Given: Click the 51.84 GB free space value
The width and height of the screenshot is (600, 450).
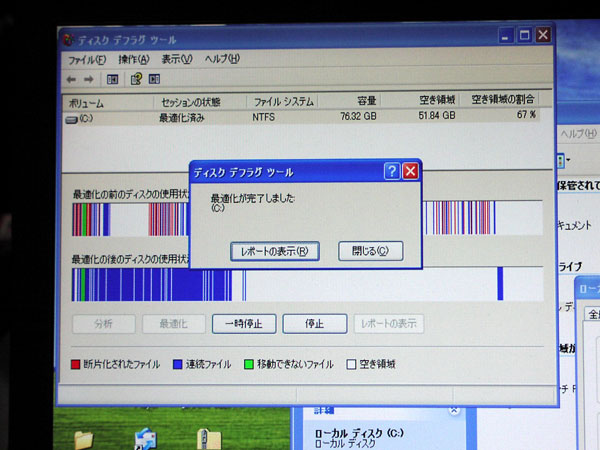Looking at the screenshot, I should (x=437, y=115).
